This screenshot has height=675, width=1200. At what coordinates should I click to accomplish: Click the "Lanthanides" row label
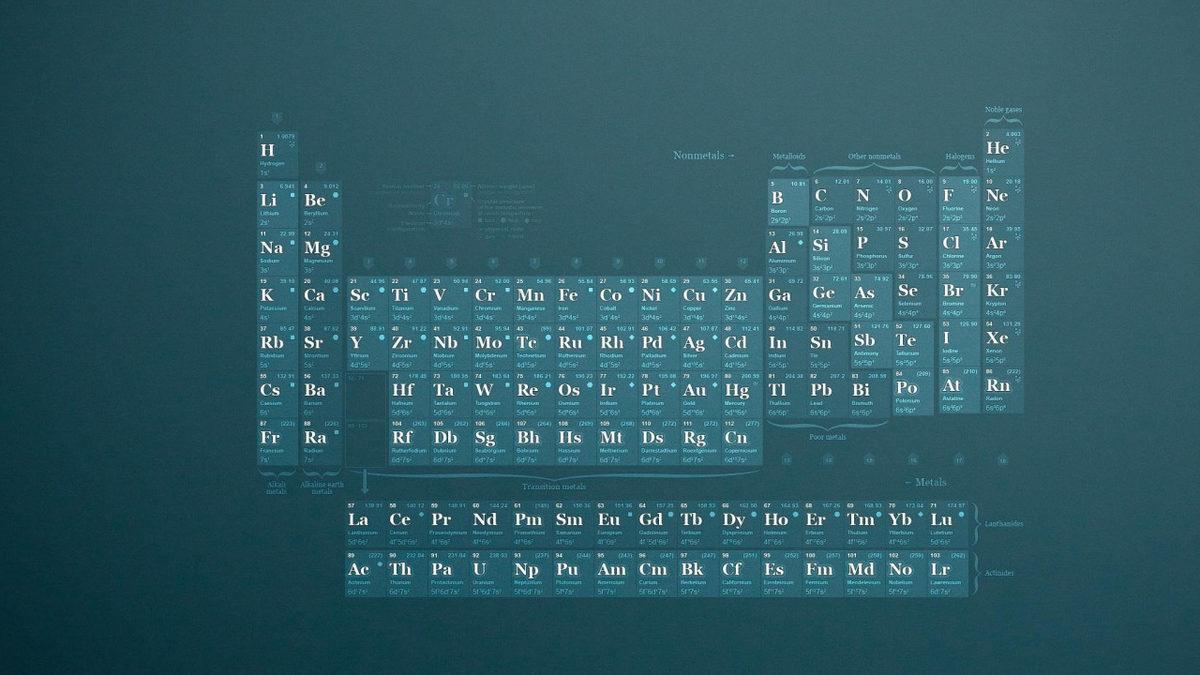tap(1004, 523)
